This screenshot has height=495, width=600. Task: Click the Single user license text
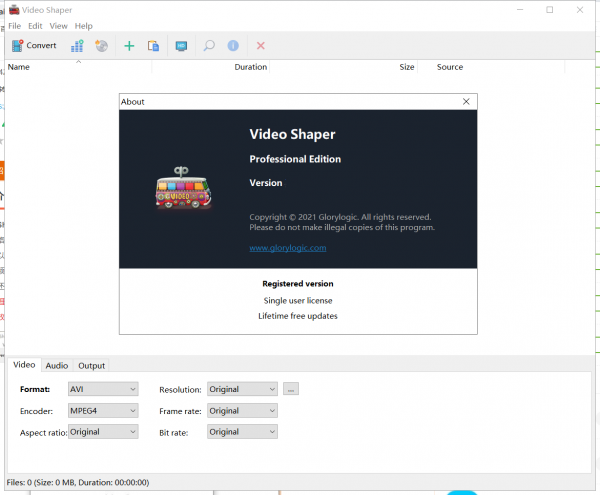click(298, 301)
